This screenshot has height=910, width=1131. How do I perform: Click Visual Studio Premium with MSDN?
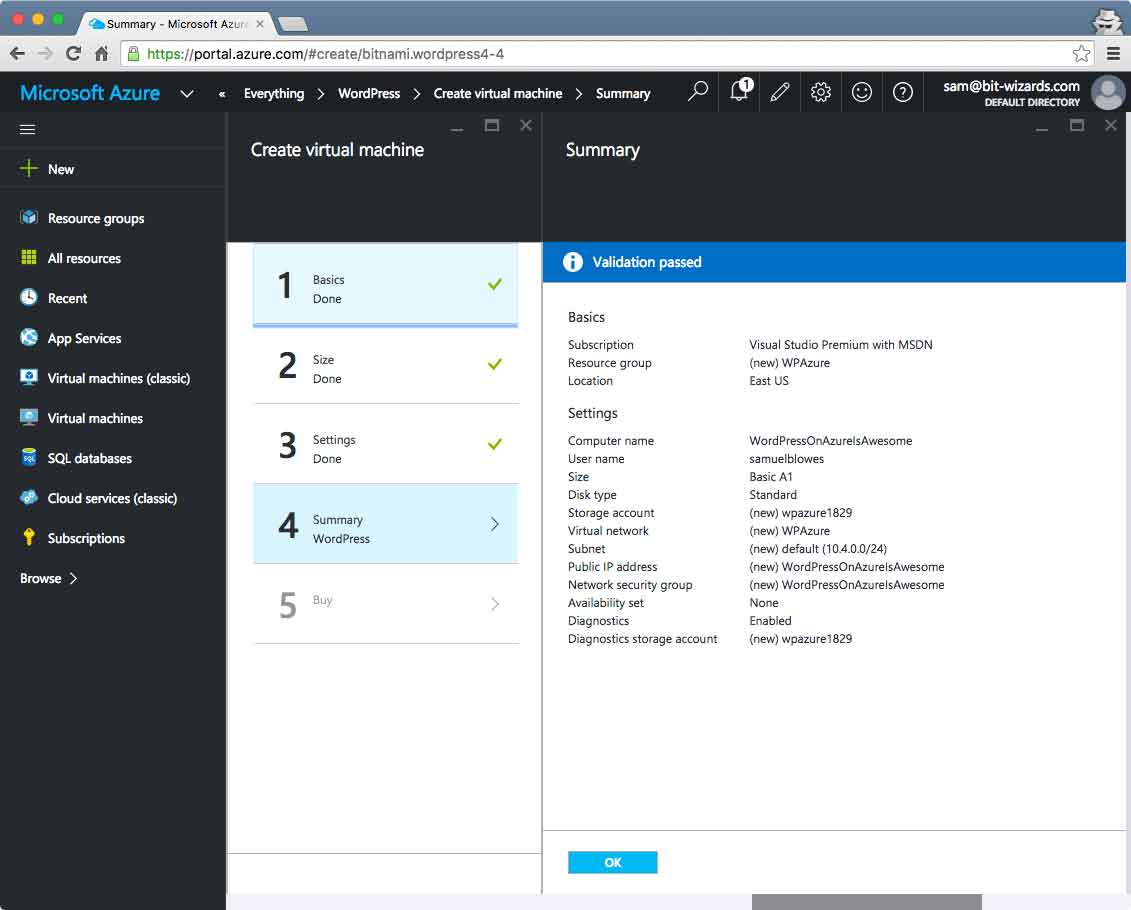[x=840, y=345]
